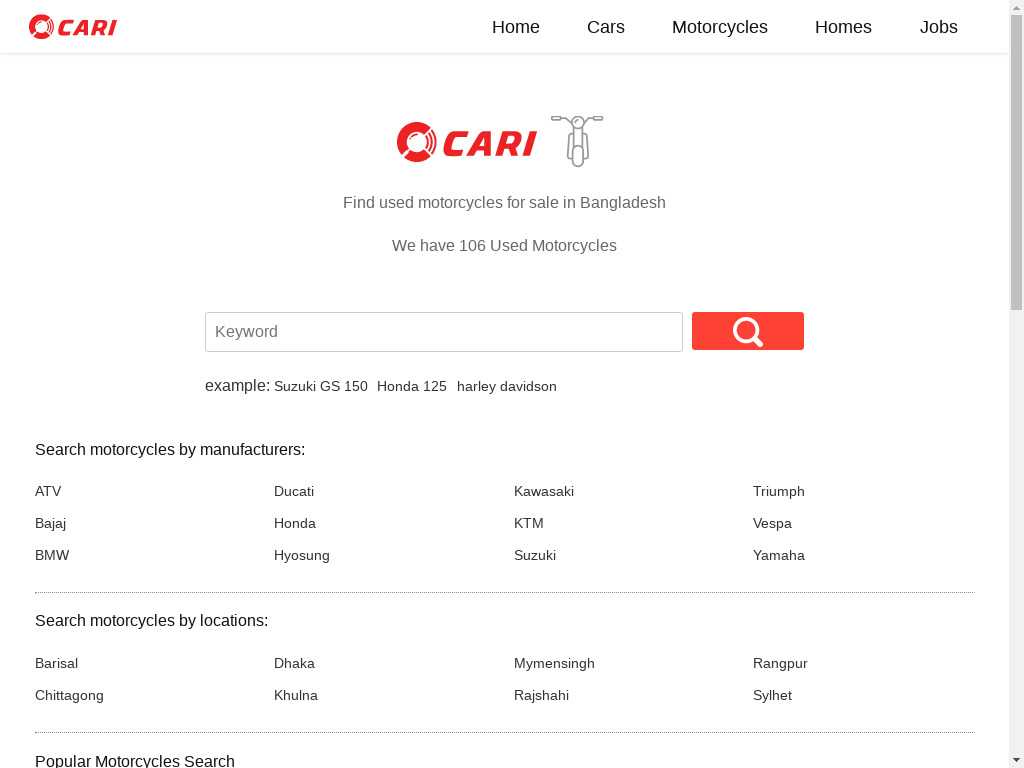Navigate to the Homes section
This screenshot has width=1024, height=768.
pyautogui.click(x=843, y=27)
